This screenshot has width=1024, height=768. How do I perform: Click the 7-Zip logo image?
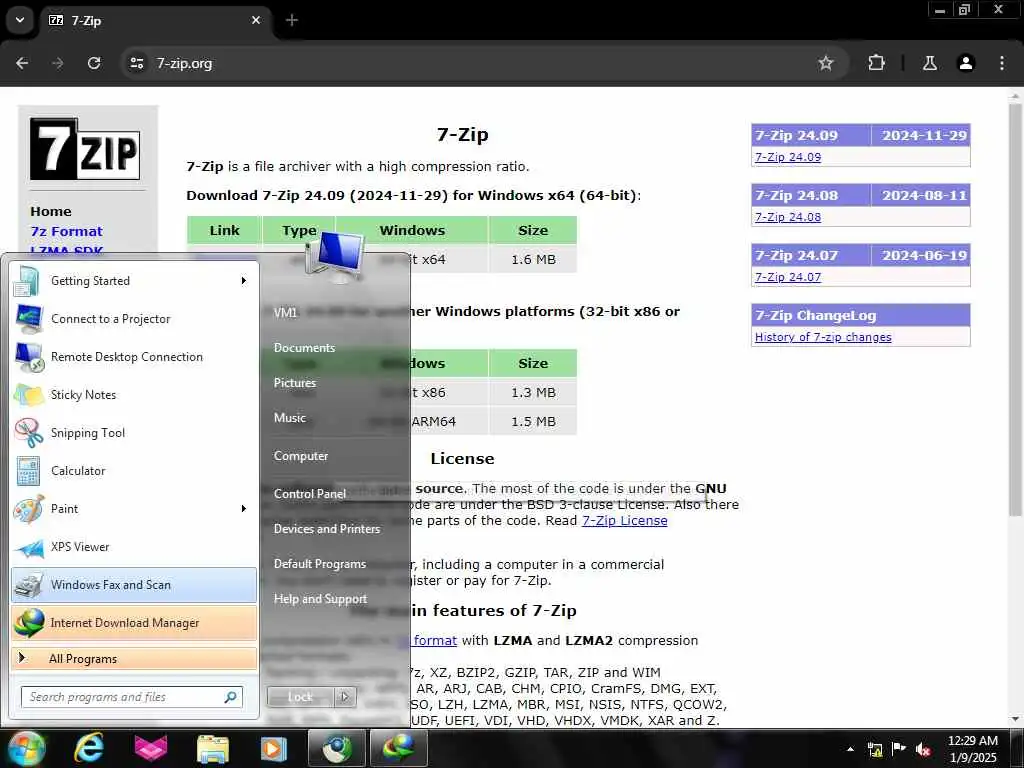pyautogui.click(x=85, y=149)
